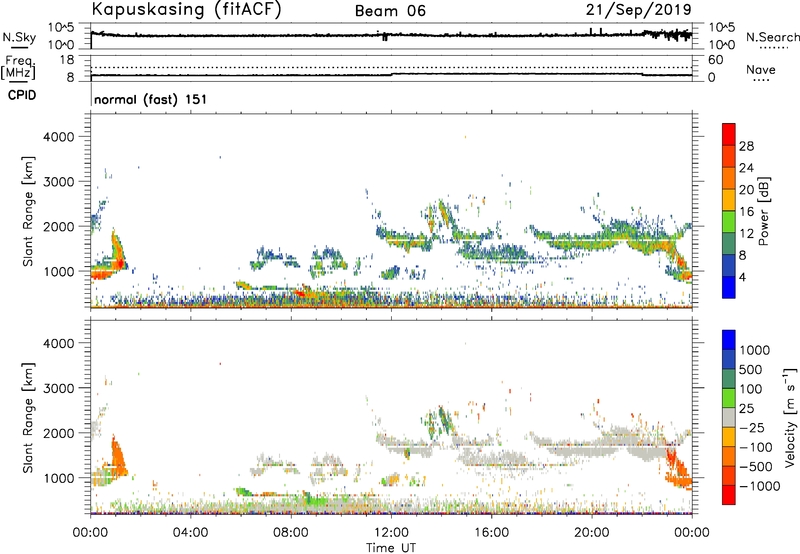Click the -25 velocity colorbar label
This screenshot has width=800, height=554.
[752, 428]
